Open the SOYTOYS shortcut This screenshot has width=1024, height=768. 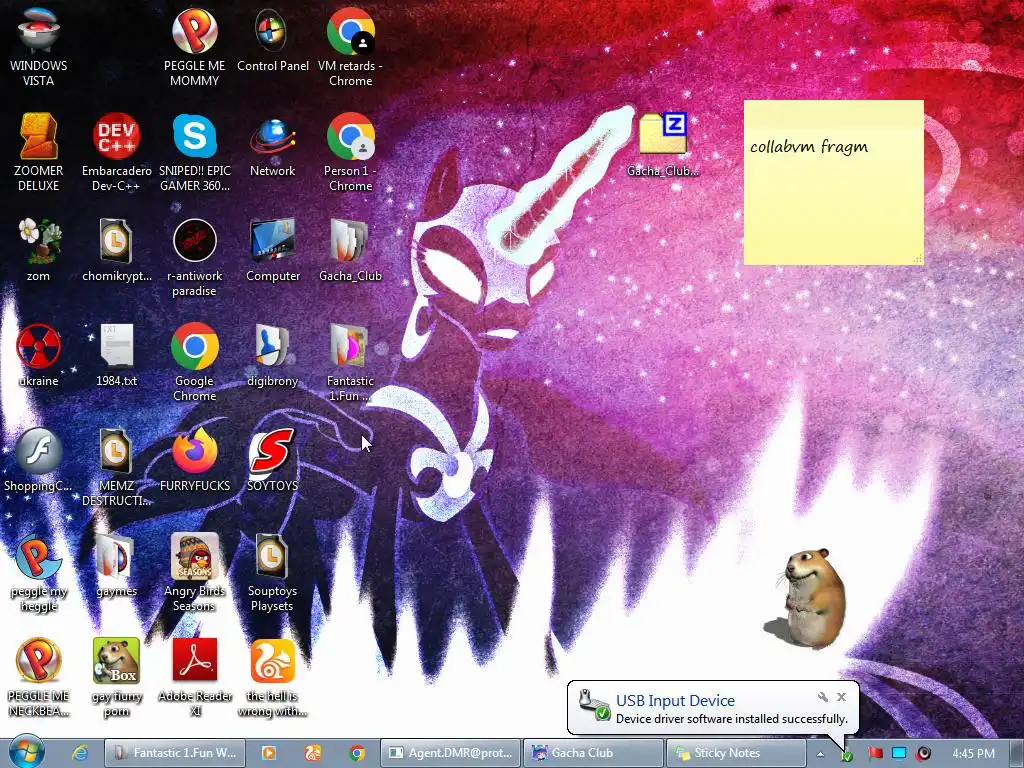272,460
